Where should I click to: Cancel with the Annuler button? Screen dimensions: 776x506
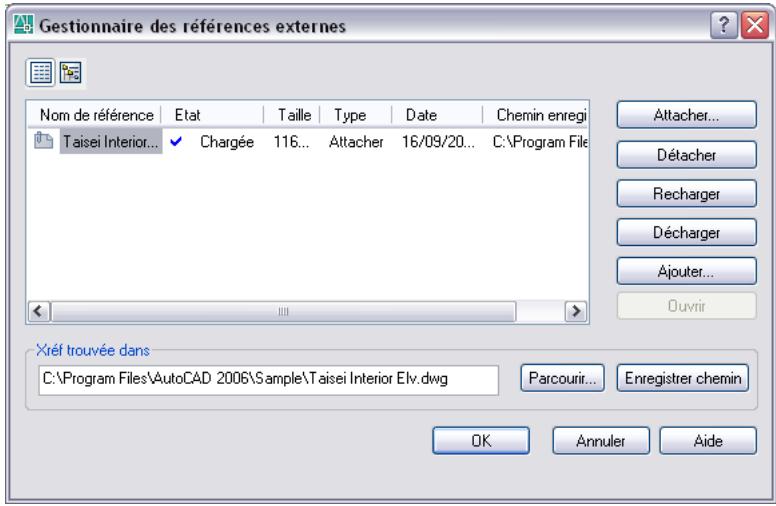click(x=601, y=441)
